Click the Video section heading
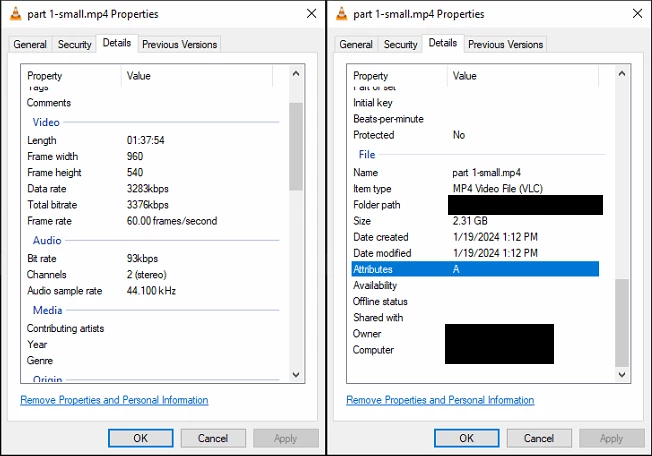Screen dimensions: 652x456 46,122
